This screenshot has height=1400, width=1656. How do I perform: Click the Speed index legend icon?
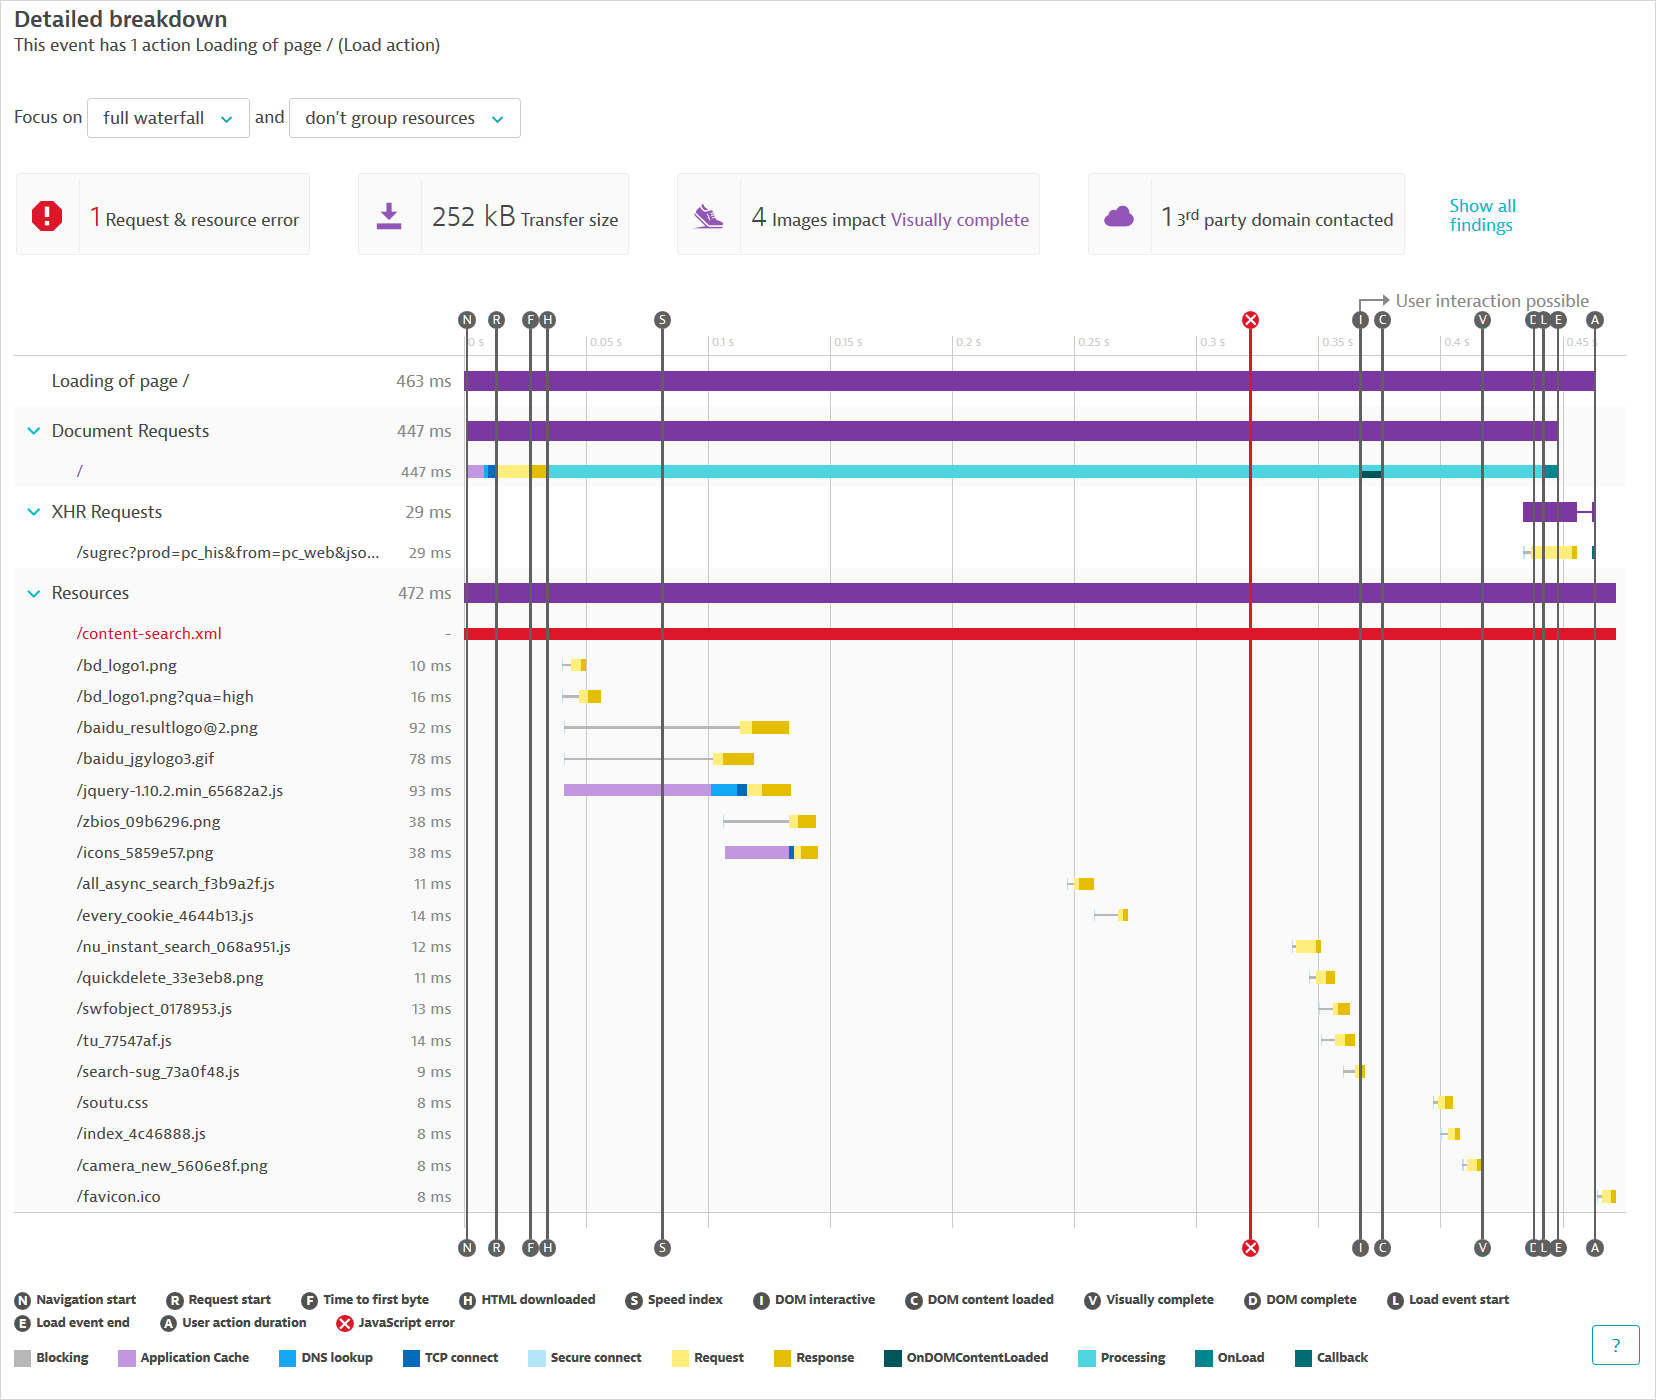tap(633, 1300)
